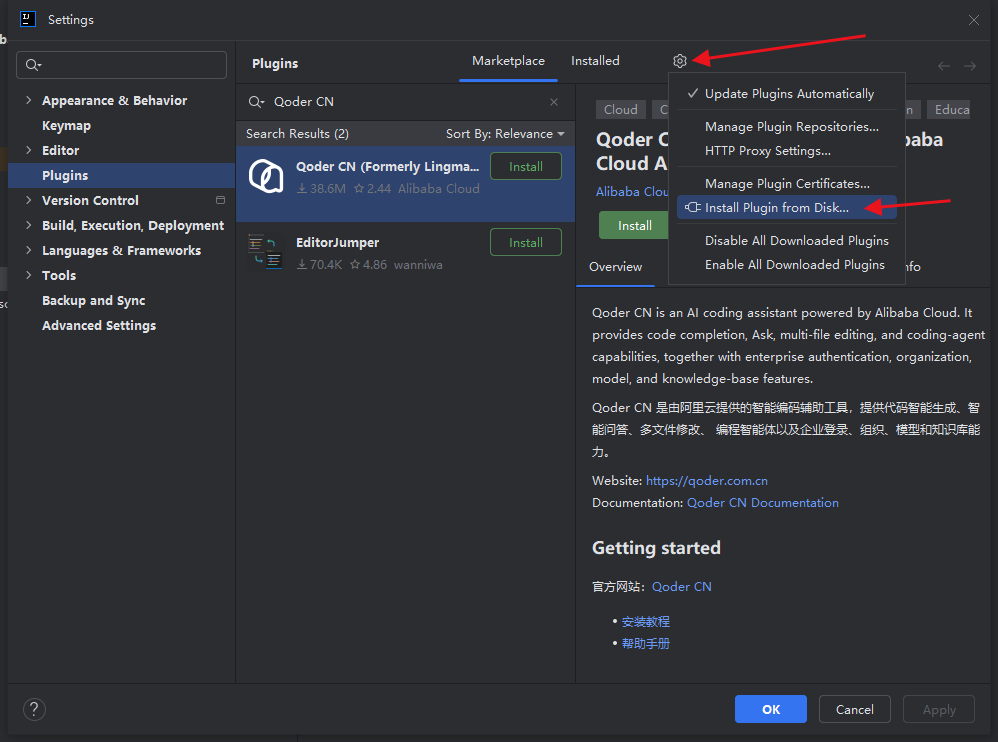The width and height of the screenshot is (998, 742).
Task: Open the Qoder CN official site link
Action: click(x=682, y=587)
